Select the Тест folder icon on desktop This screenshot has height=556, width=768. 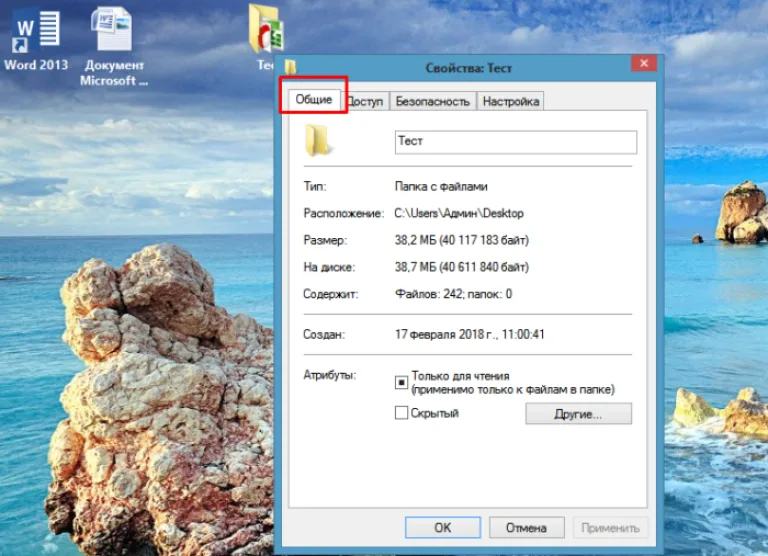click(265, 29)
